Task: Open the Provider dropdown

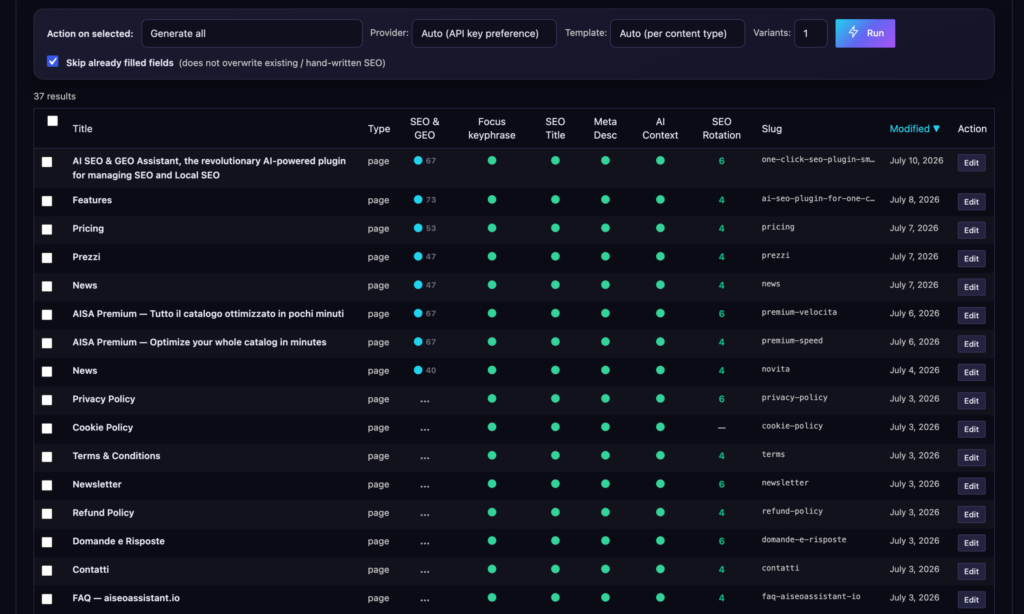Action: click(x=484, y=33)
